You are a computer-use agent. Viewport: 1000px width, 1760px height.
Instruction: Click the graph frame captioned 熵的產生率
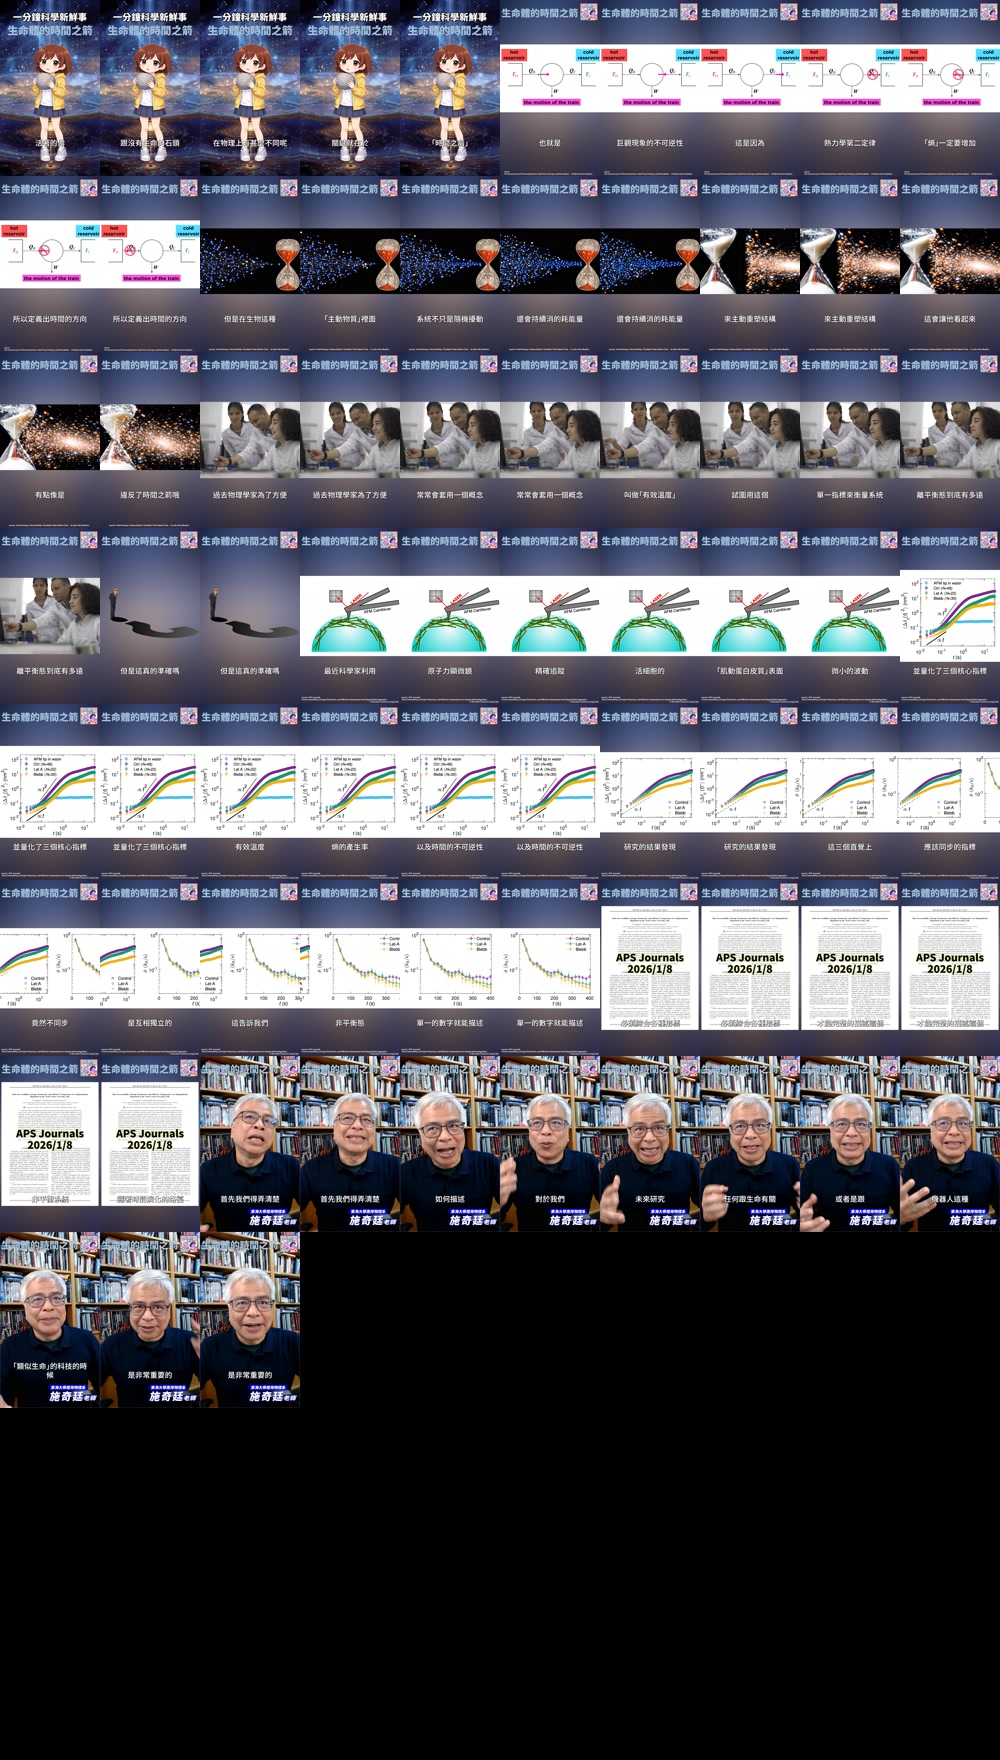350,792
